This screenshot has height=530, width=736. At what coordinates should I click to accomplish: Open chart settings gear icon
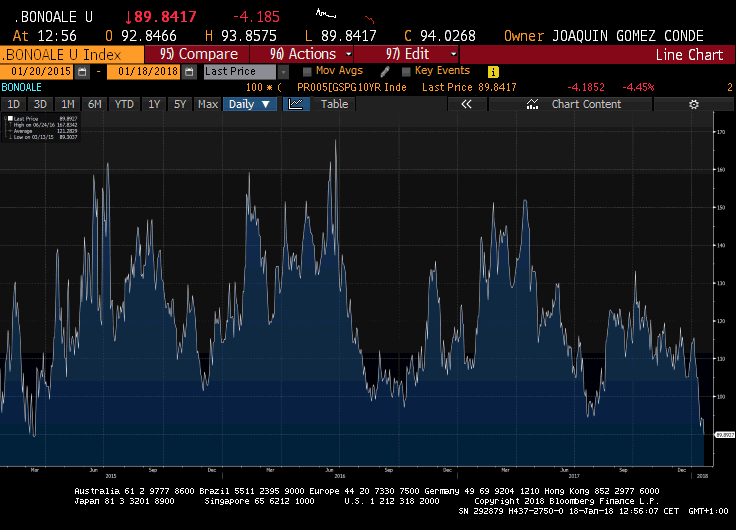point(694,104)
